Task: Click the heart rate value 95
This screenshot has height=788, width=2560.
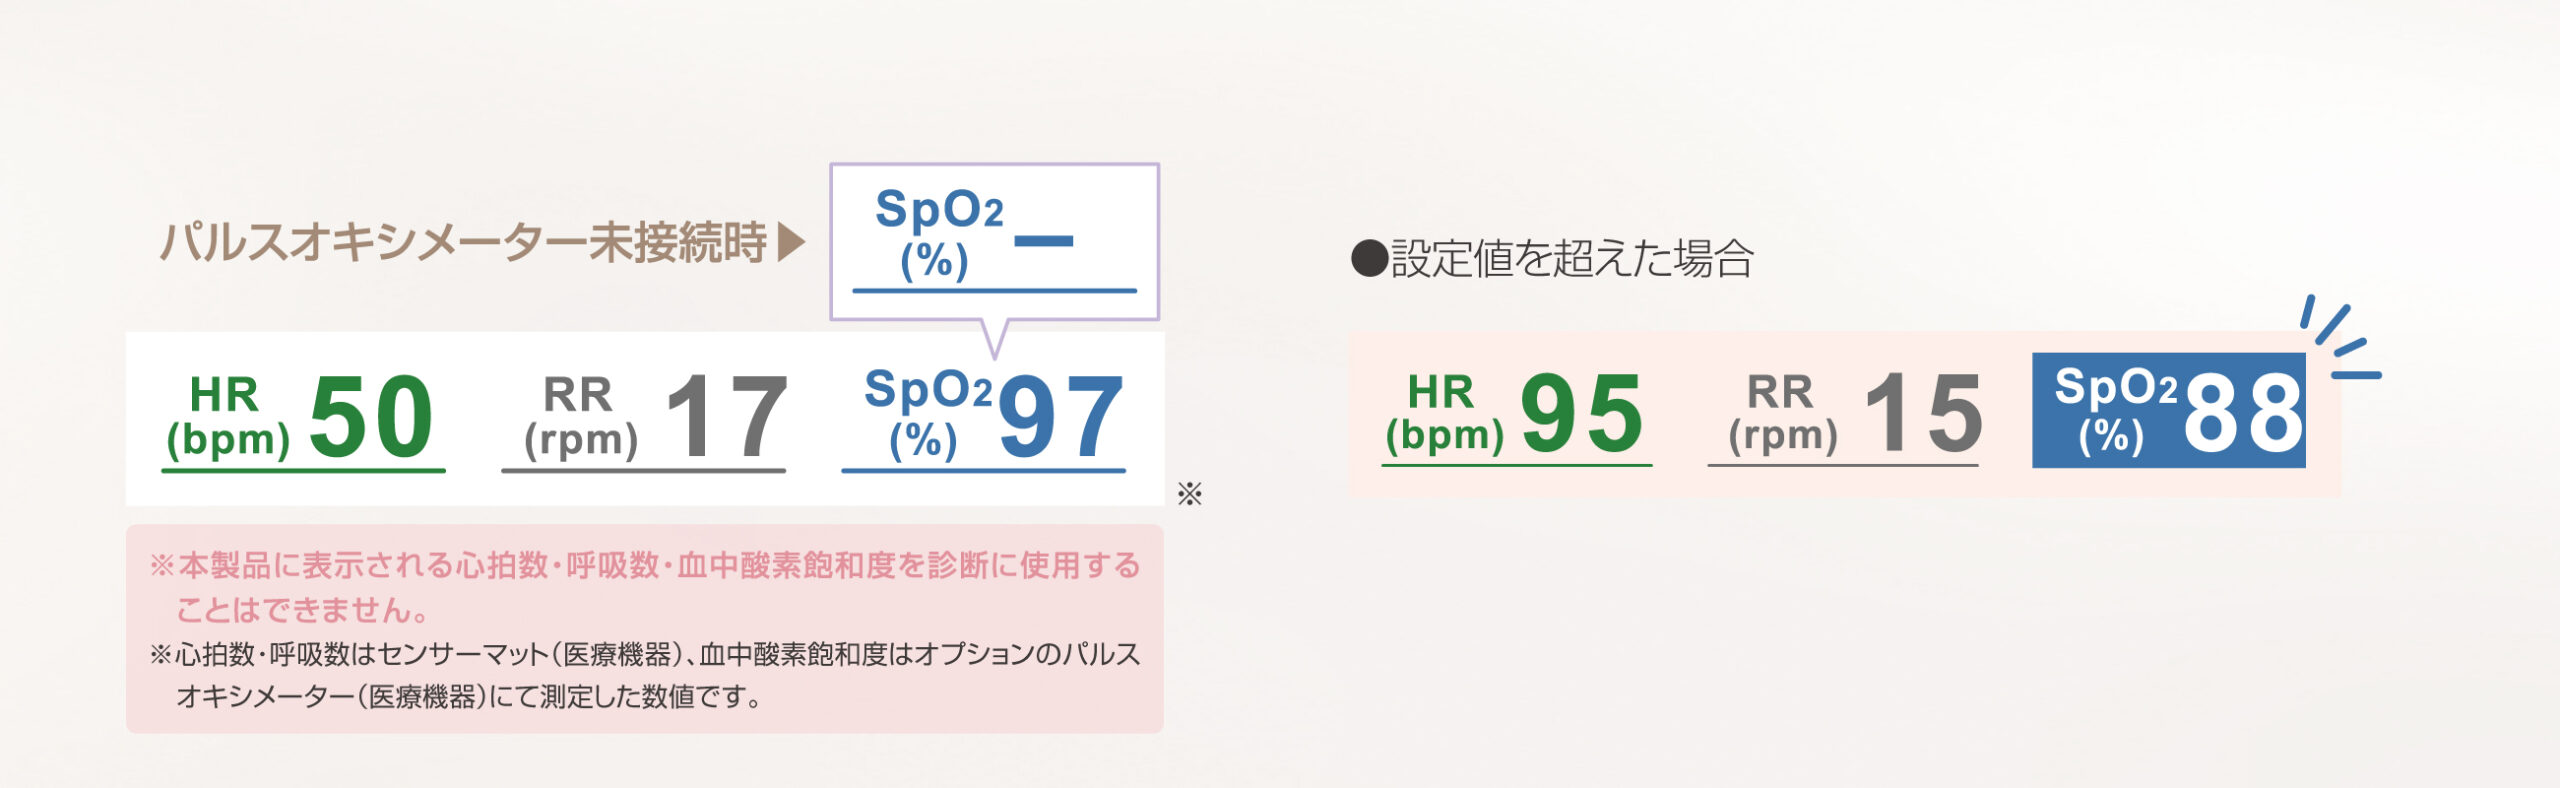Action: pyautogui.click(x=1581, y=413)
